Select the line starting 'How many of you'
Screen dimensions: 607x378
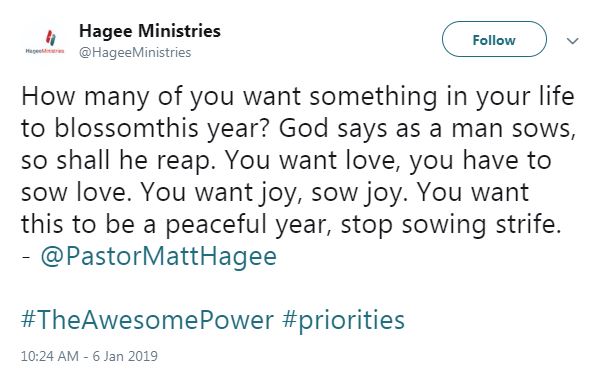298,97
